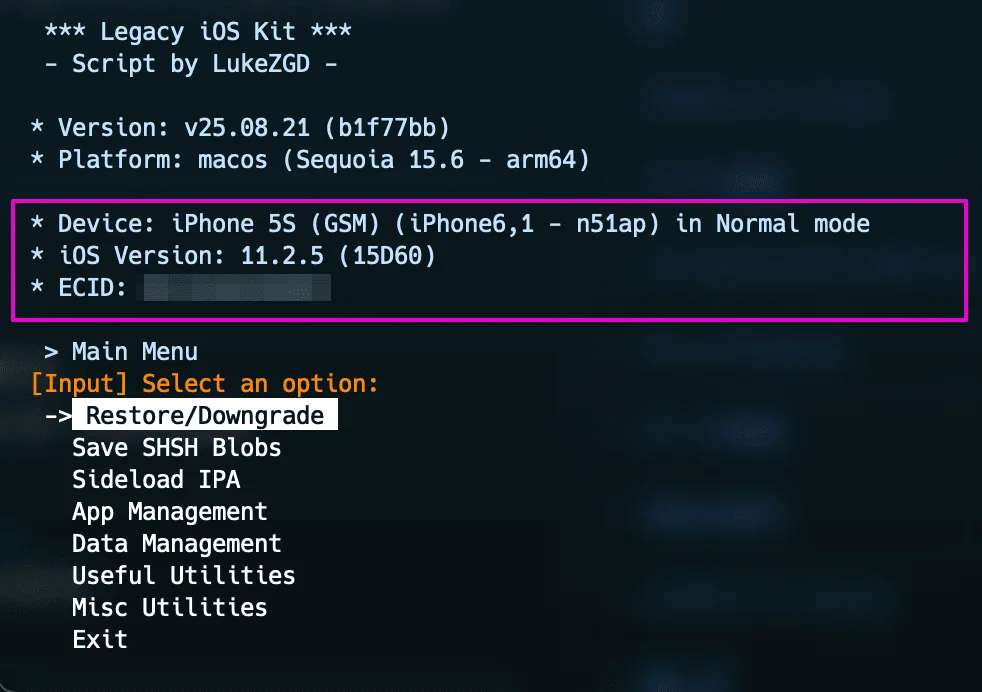The image size is (982, 692).
Task: Select the highlighted Restore/Downgrade option
Action: (x=205, y=415)
